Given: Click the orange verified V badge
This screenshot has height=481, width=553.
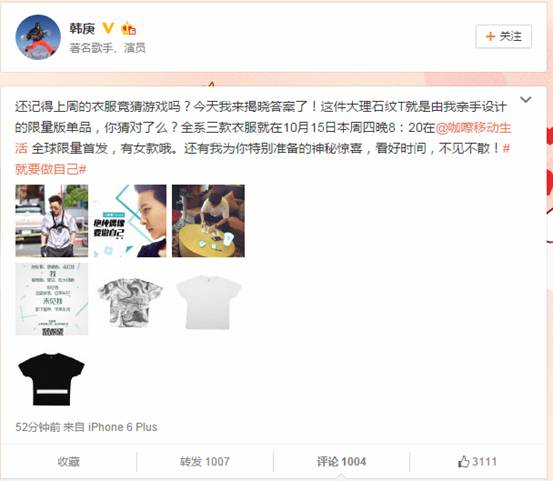Looking at the screenshot, I should pos(108,28).
